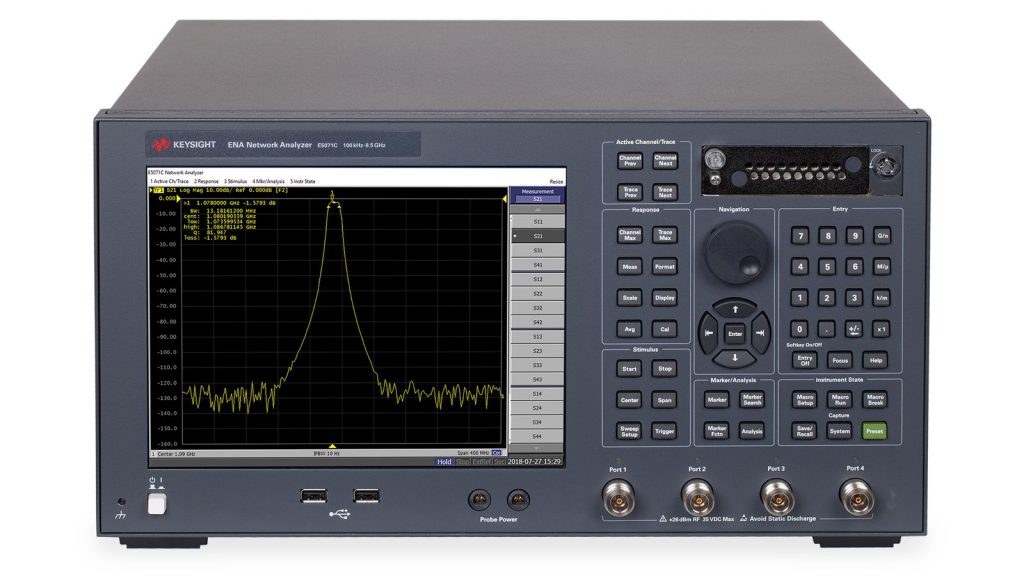
Task: Open measurement settings with Meas key
Action: click(630, 266)
